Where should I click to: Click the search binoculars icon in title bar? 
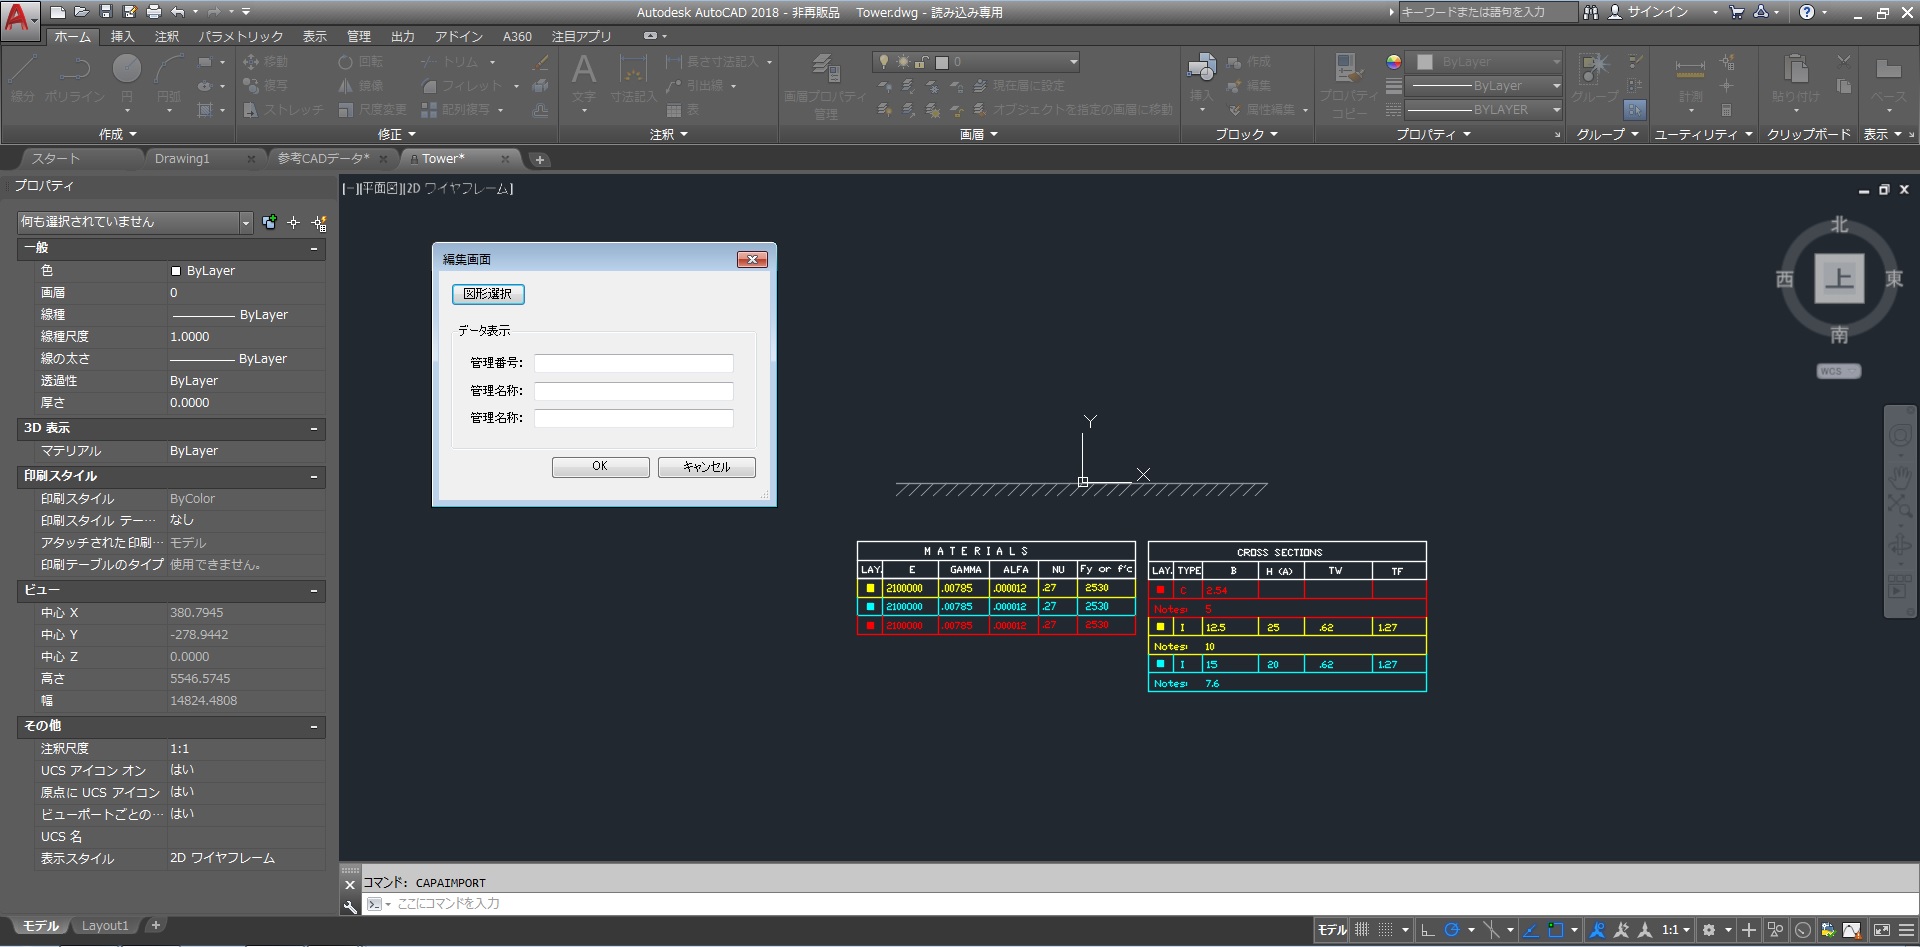pyautogui.click(x=1590, y=12)
